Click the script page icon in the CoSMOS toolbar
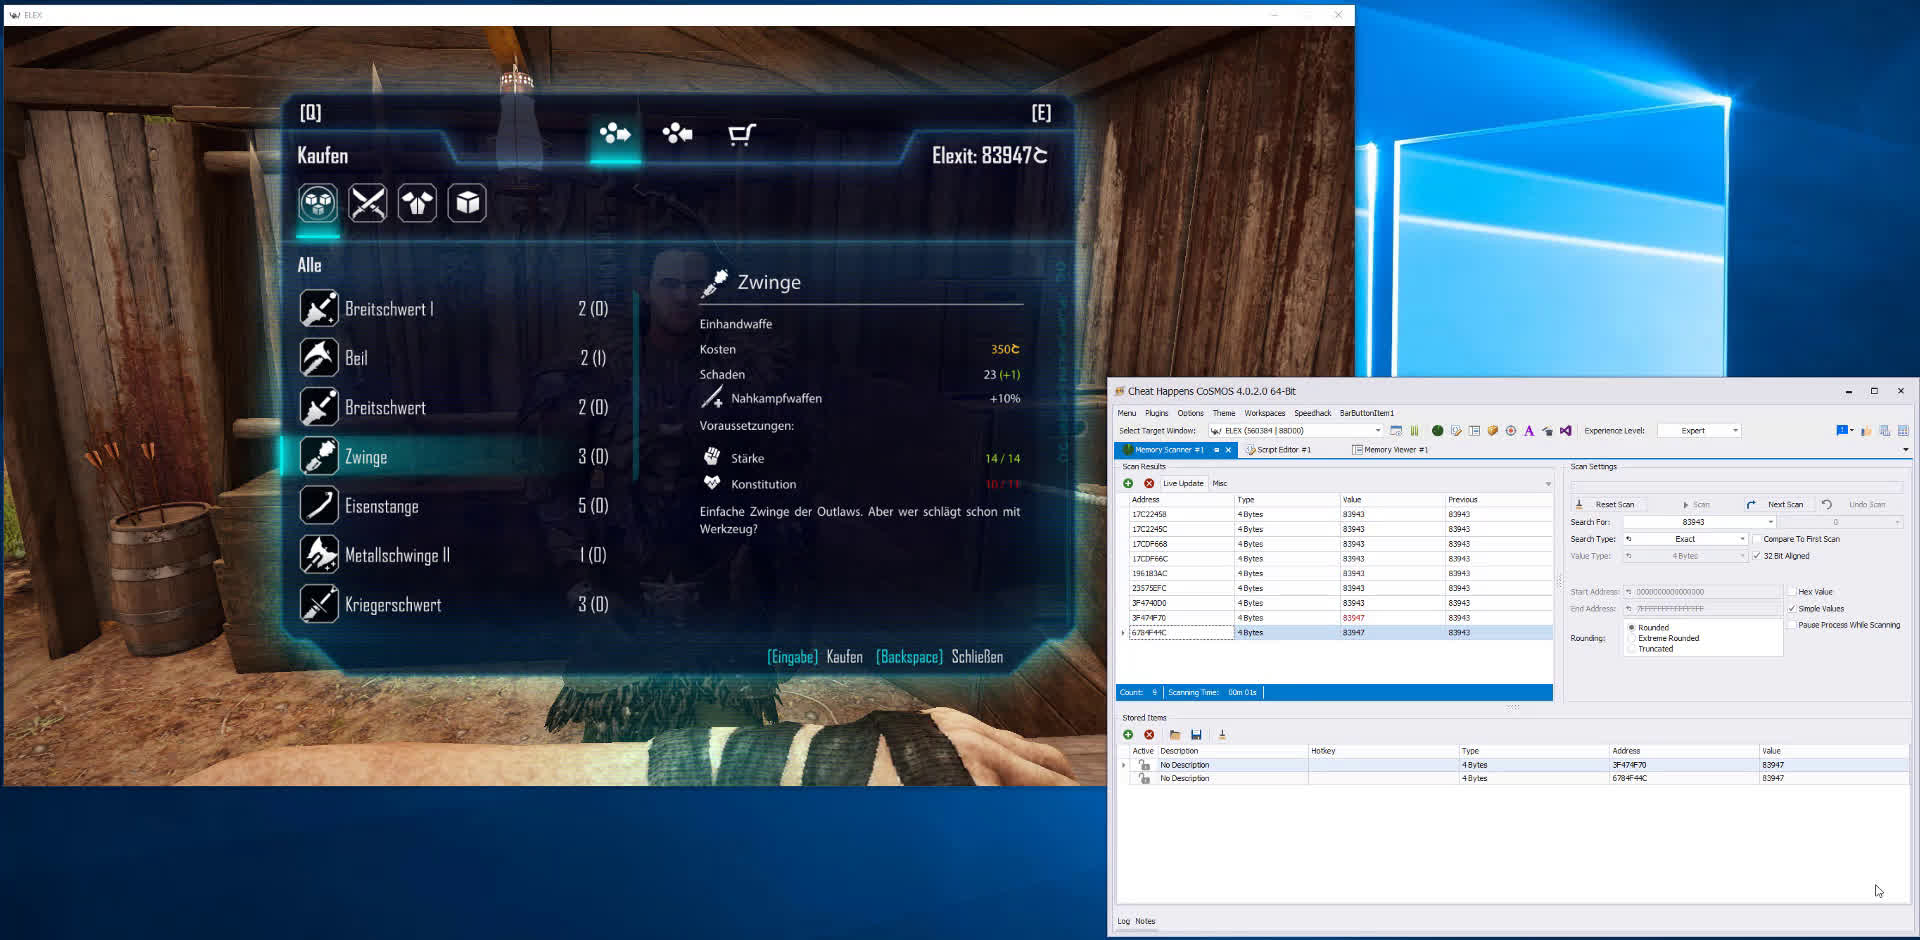The width and height of the screenshot is (1920, 940). (x=1456, y=431)
